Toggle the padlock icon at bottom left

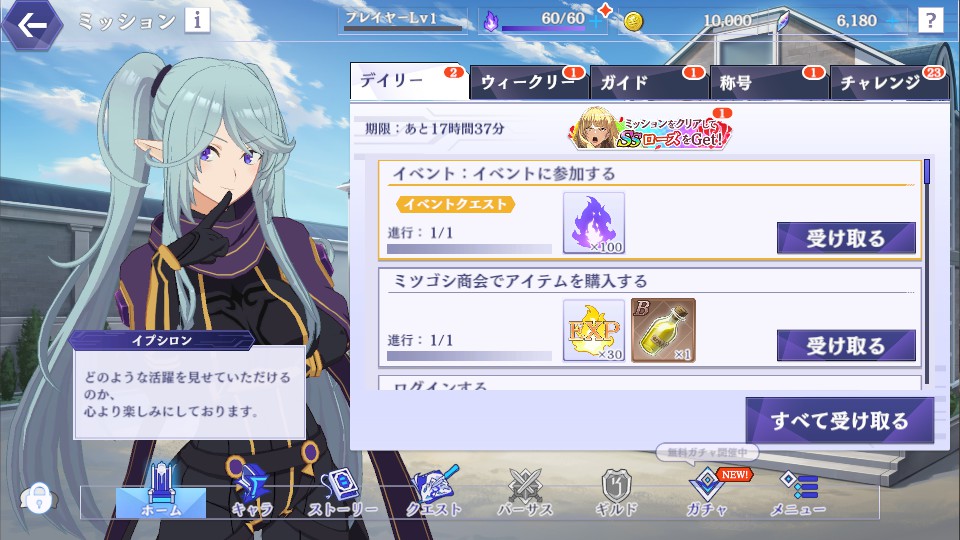(x=39, y=497)
